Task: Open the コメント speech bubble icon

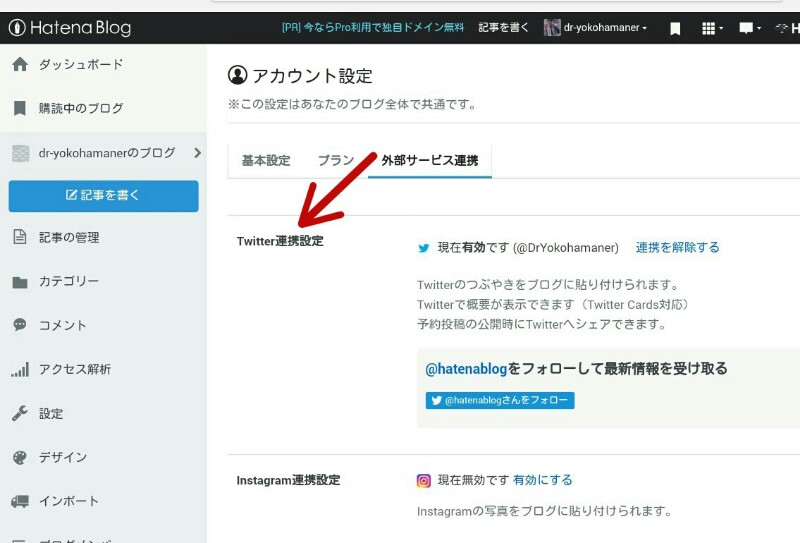Action: pyautogui.click(x=20, y=325)
